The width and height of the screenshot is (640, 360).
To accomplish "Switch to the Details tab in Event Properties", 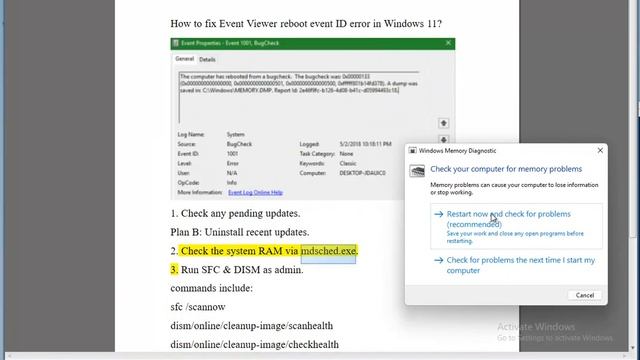I will point(207,60).
